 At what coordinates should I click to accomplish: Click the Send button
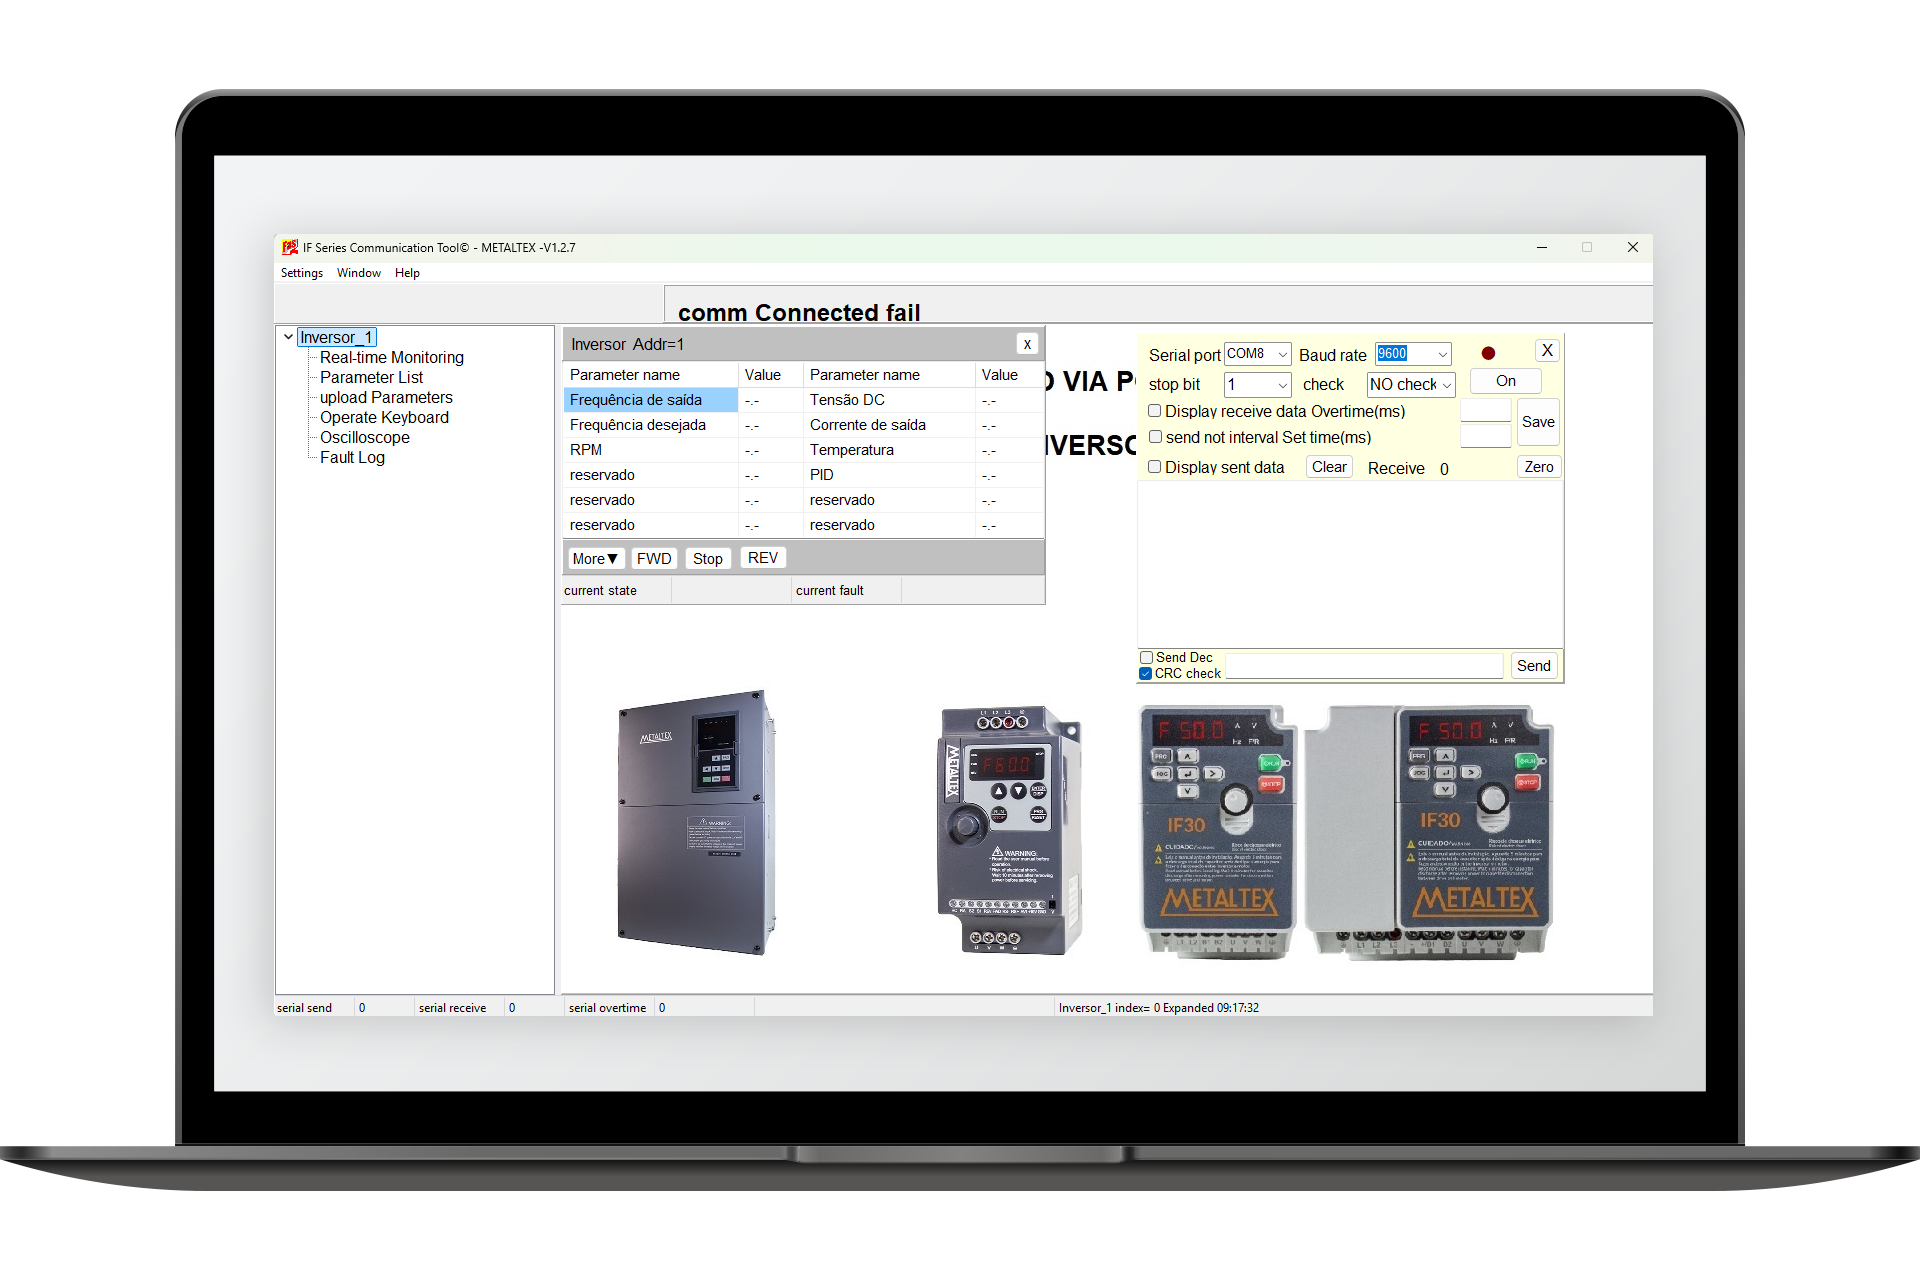coord(1534,666)
